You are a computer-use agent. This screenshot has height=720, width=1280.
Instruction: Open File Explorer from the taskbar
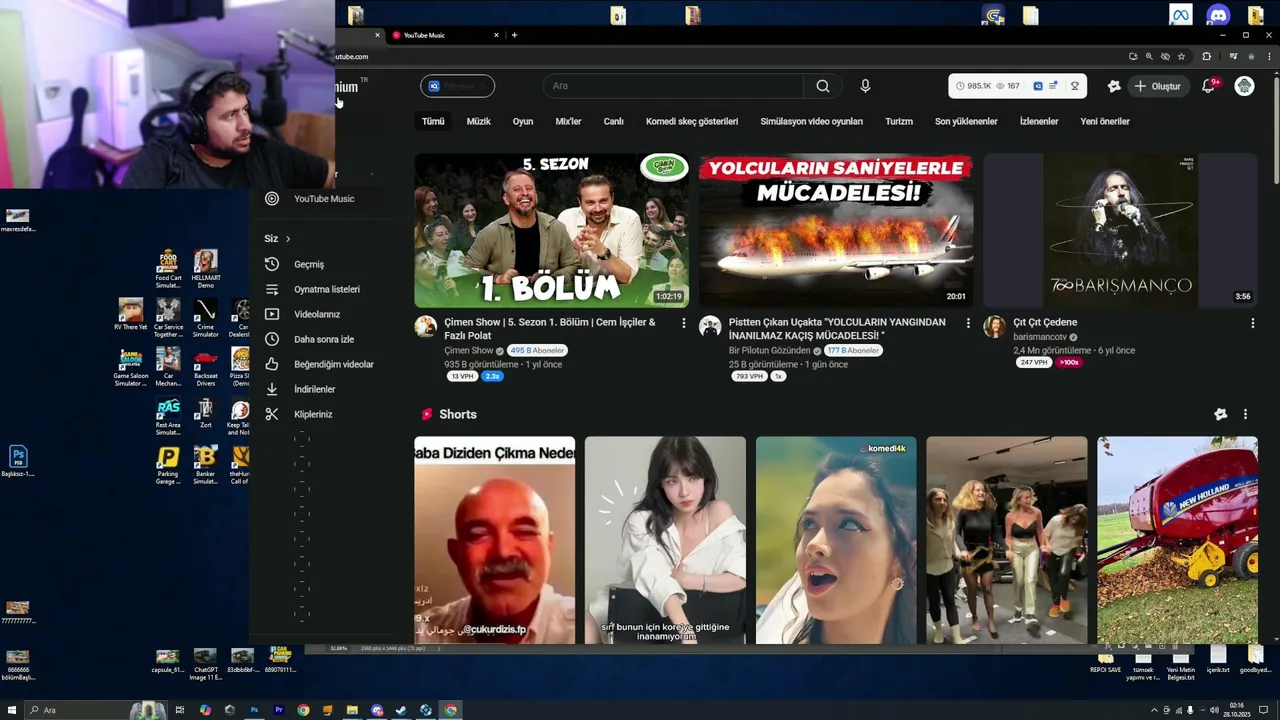[352, 710]
